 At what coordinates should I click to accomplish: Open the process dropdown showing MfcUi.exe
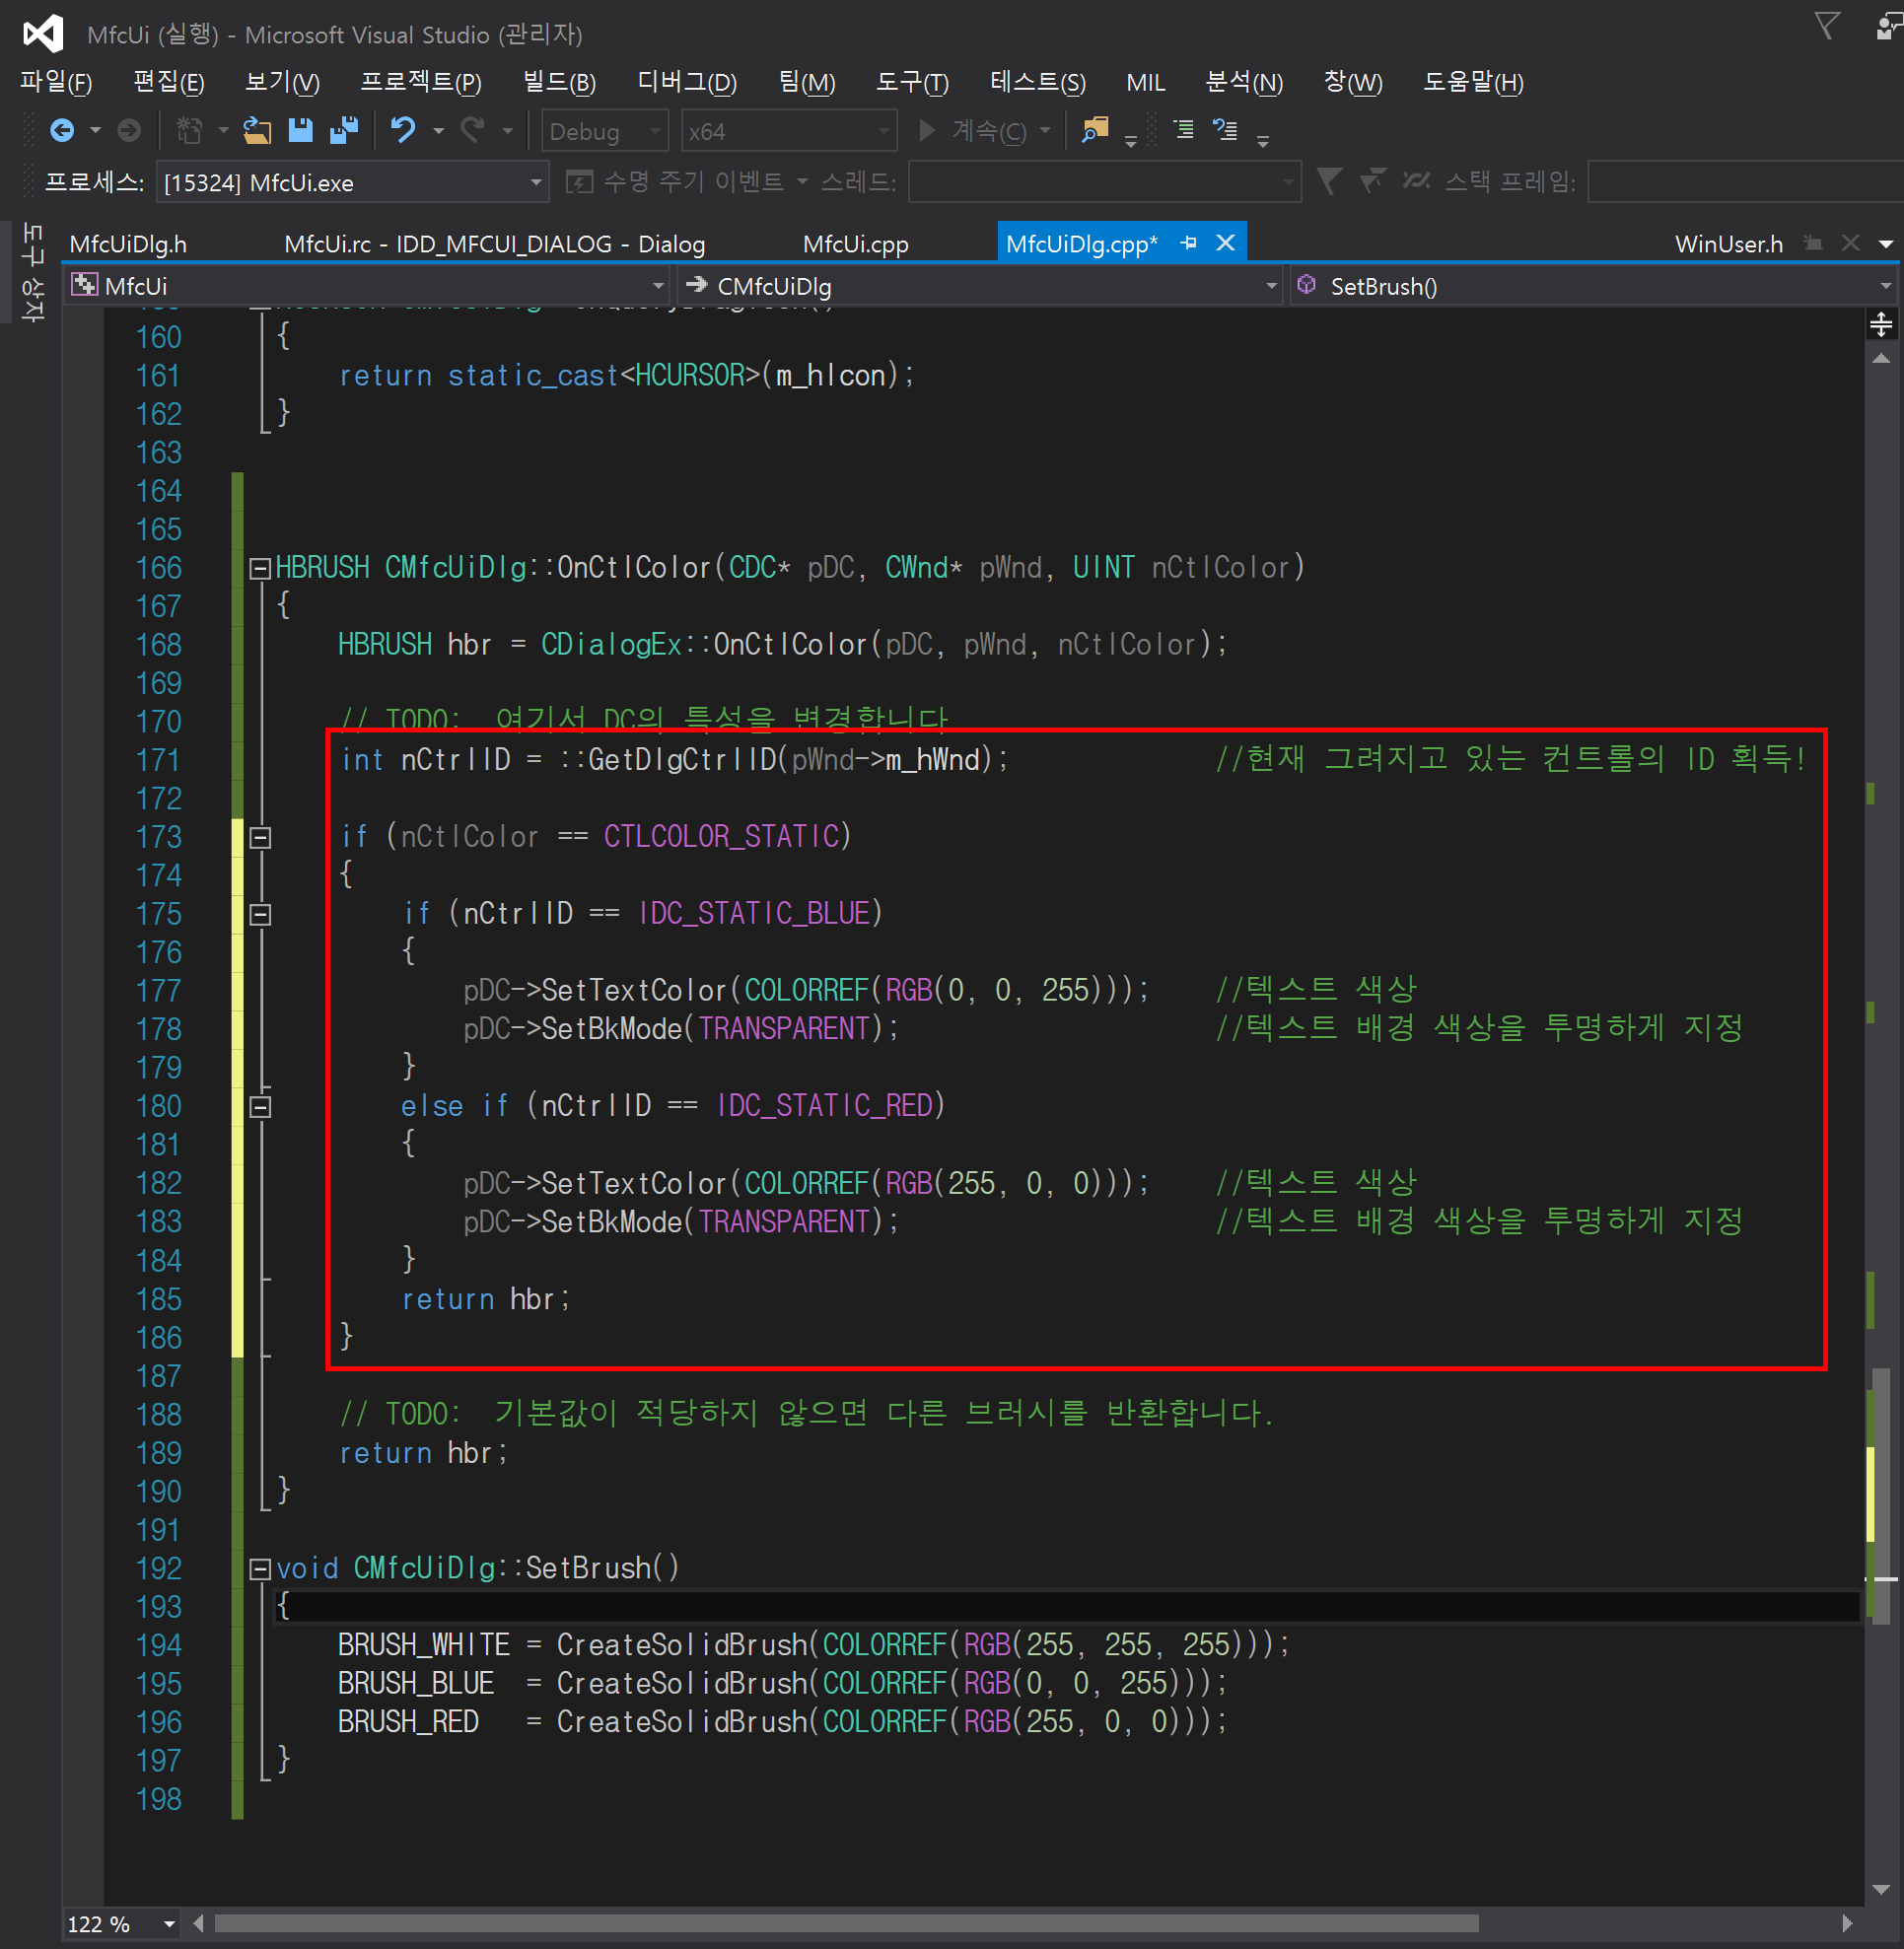536,183
